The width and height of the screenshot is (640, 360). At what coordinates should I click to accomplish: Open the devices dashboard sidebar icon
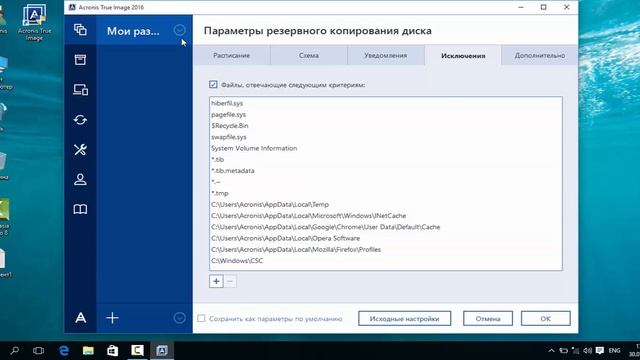coord(80,90)
